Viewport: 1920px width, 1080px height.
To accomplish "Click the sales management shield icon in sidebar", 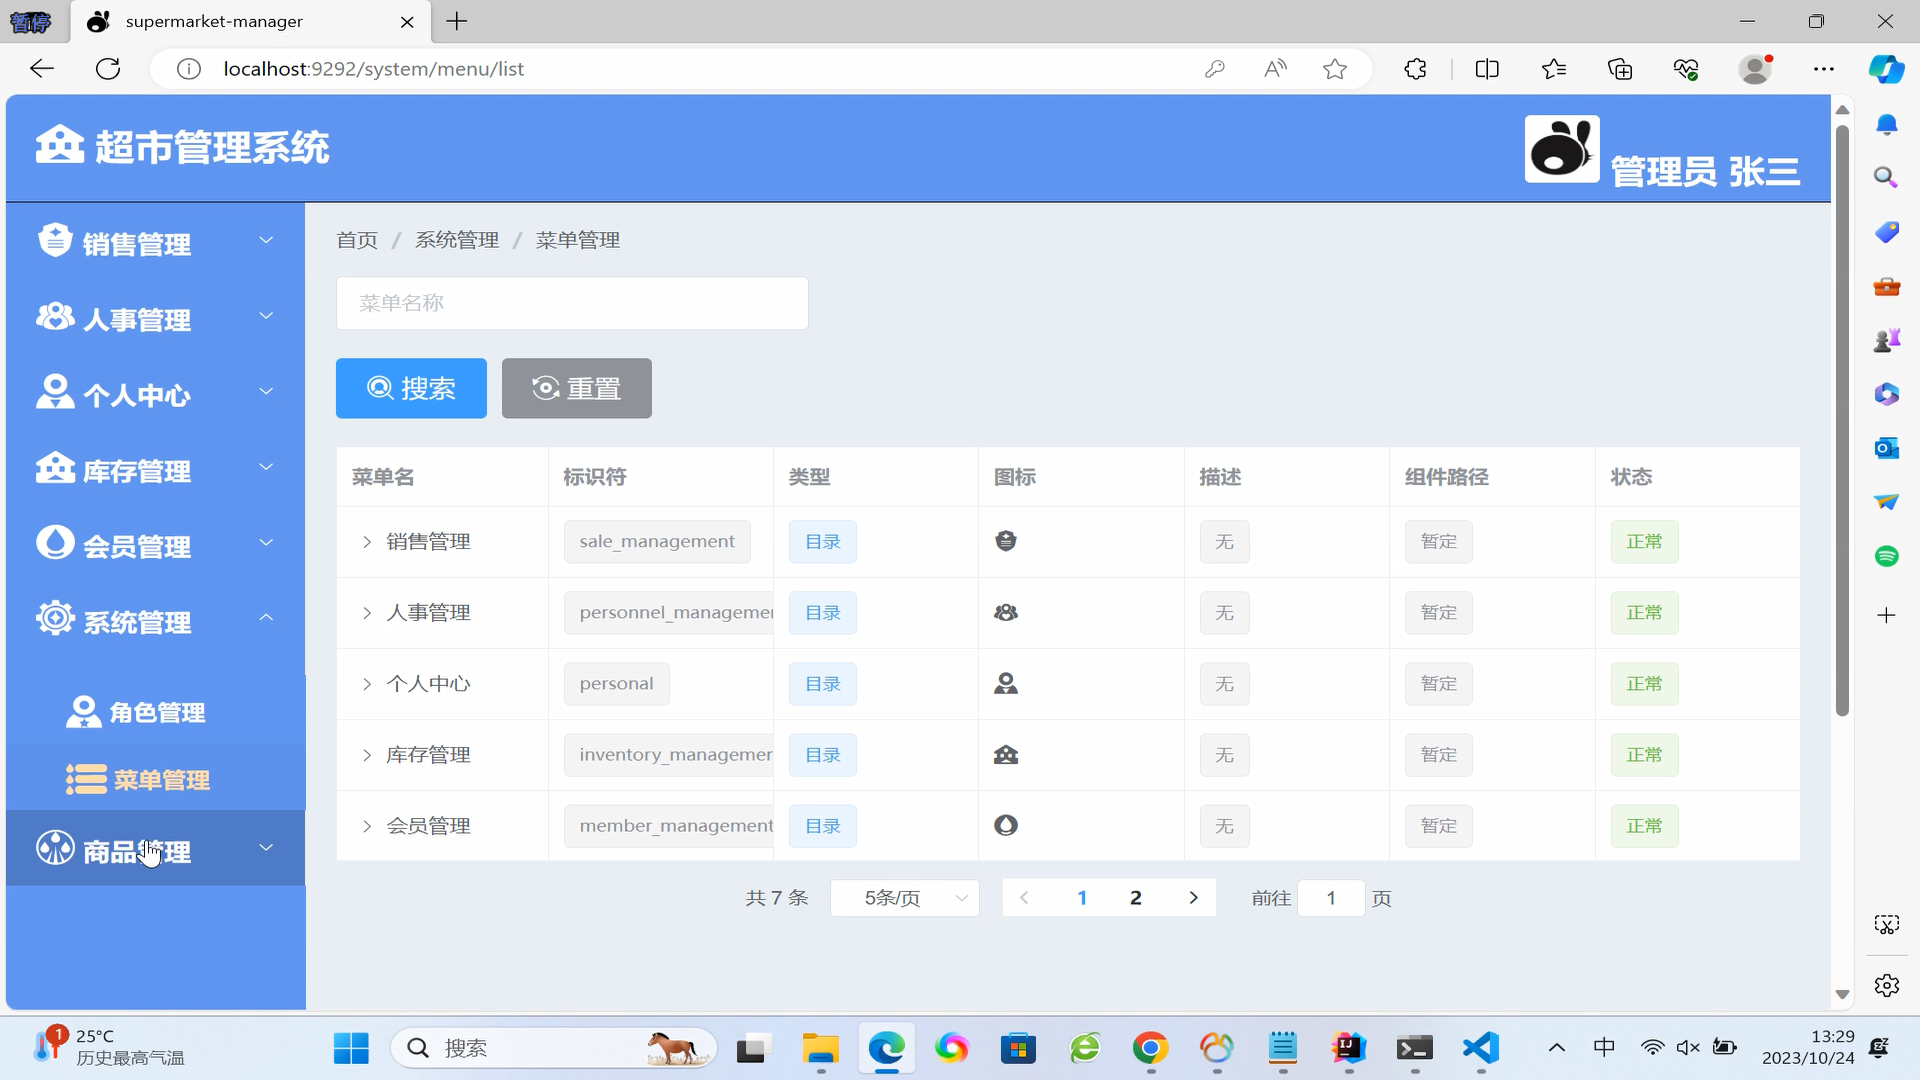I will pyautogui.click(x=55, y=240).
